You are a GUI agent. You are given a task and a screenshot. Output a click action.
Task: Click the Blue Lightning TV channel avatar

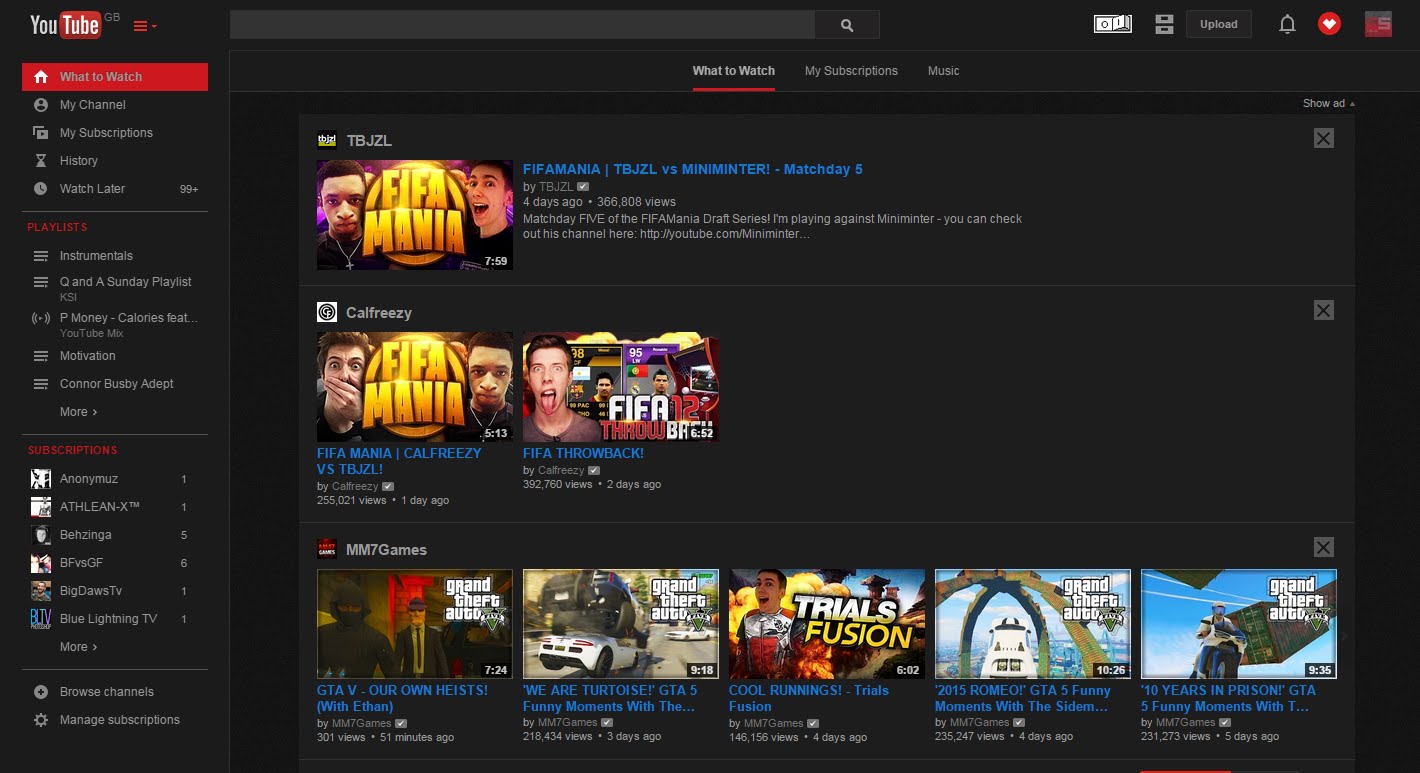(x=41, y=619)
